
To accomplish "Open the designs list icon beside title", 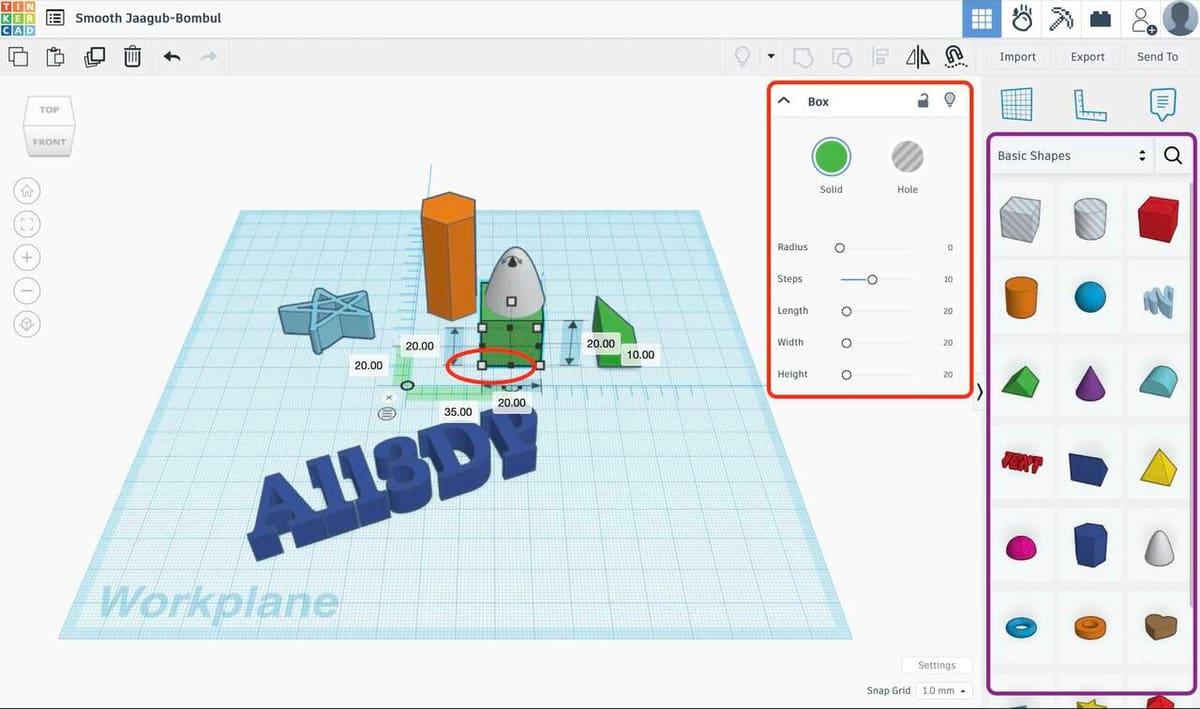I will pyautogui.click(x=55, y=18).
